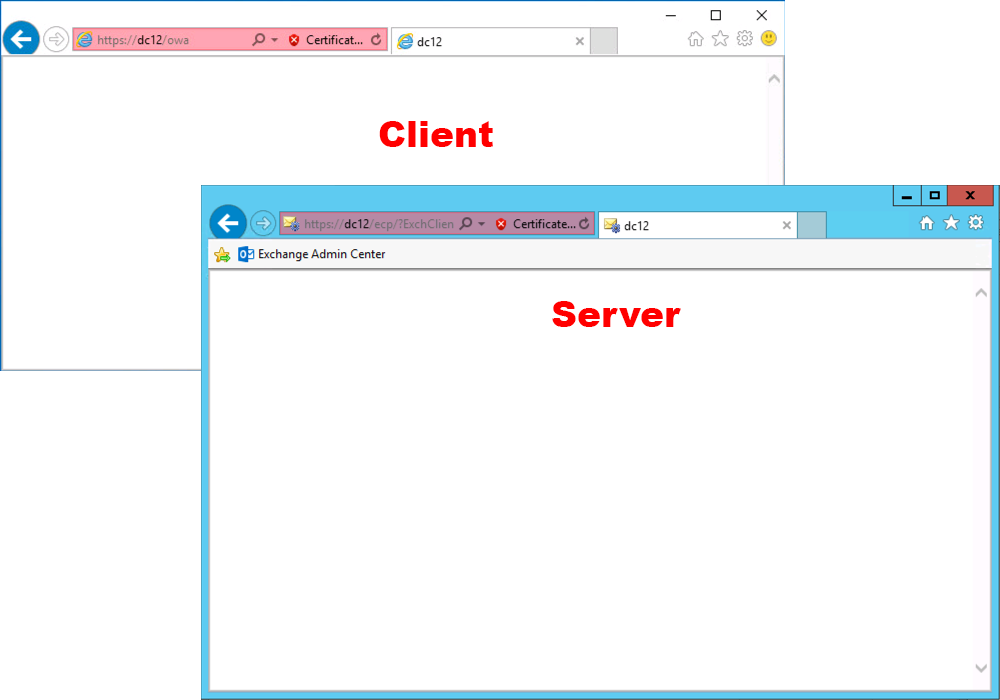Open Tools gear in Client window
The width and height of the screenshot is (1000, 700).
pyautogui.click(x=744, y=39)
